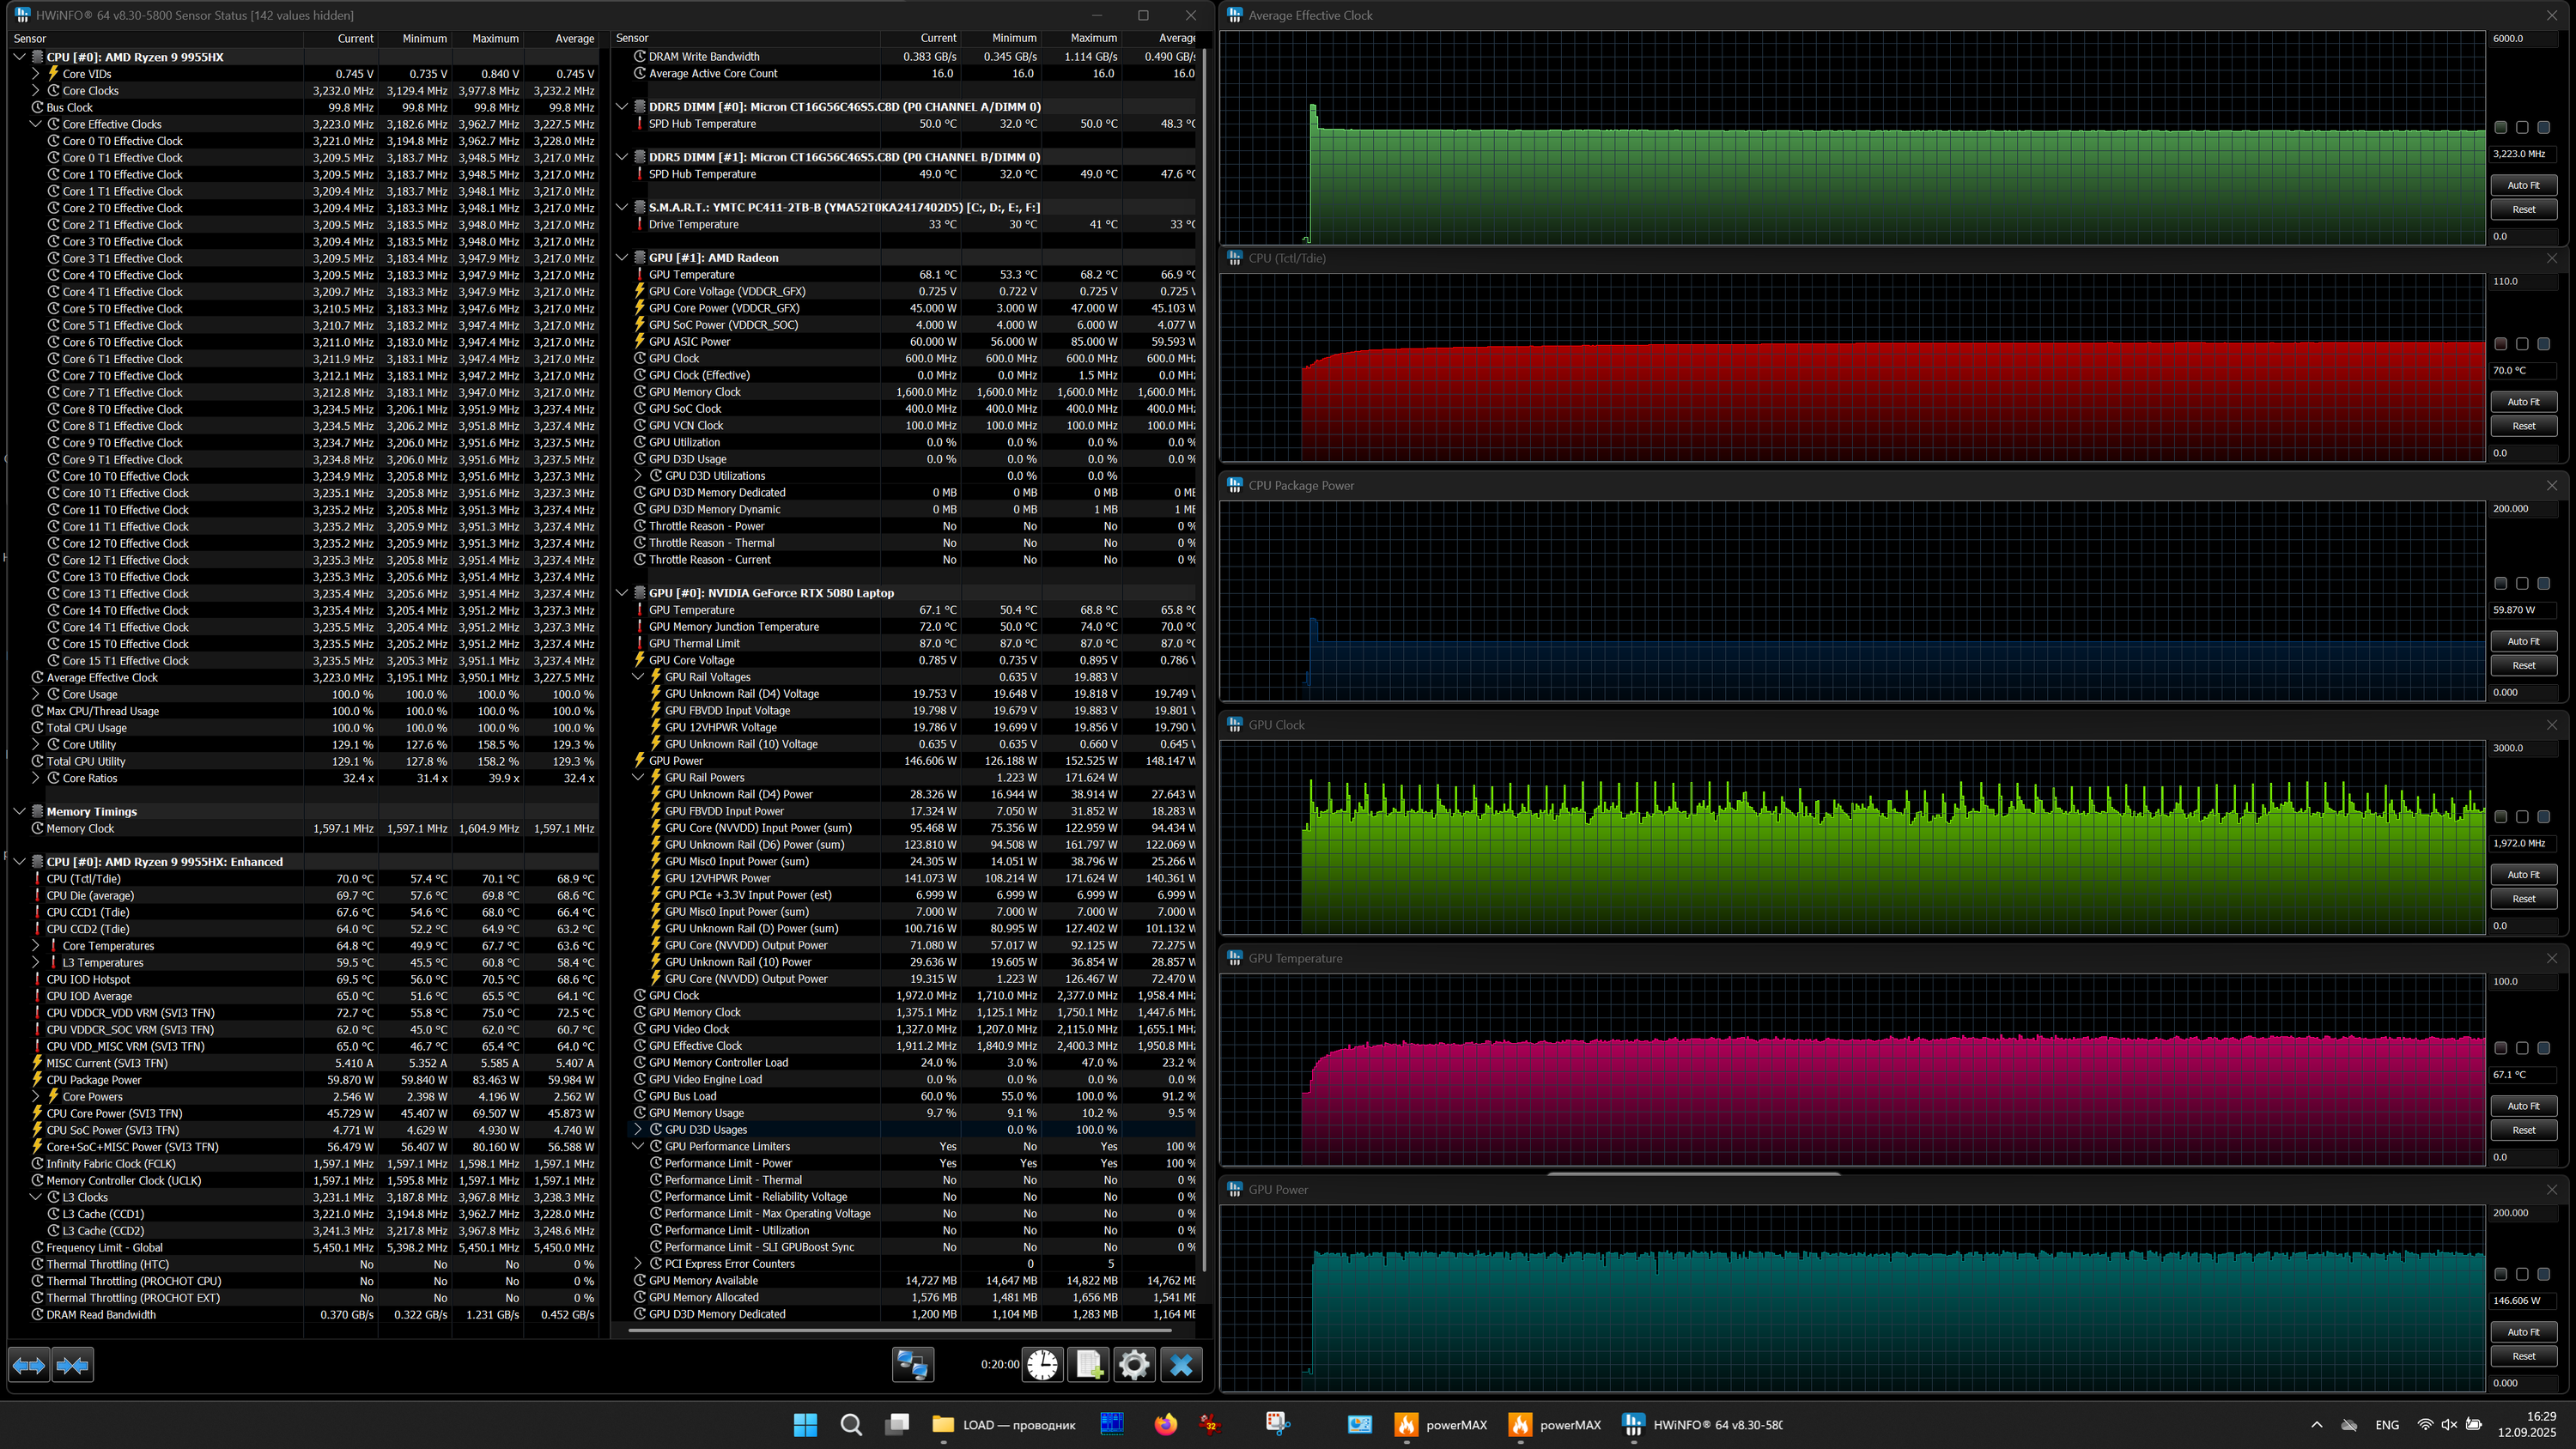The image size is (2576, 1449).
Task: Expand the Core VIDs group
Action: click(x=36, y=74)
